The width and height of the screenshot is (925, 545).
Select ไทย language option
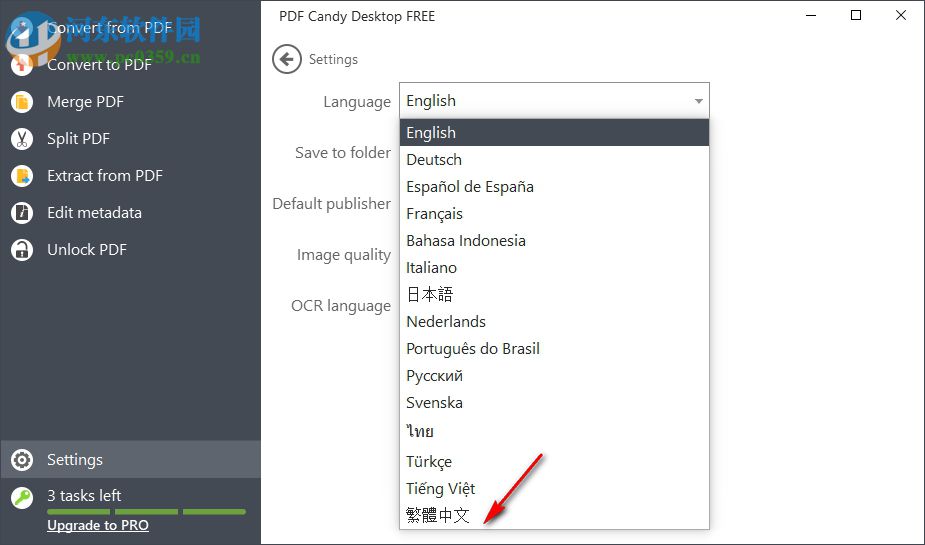point(555,431)
